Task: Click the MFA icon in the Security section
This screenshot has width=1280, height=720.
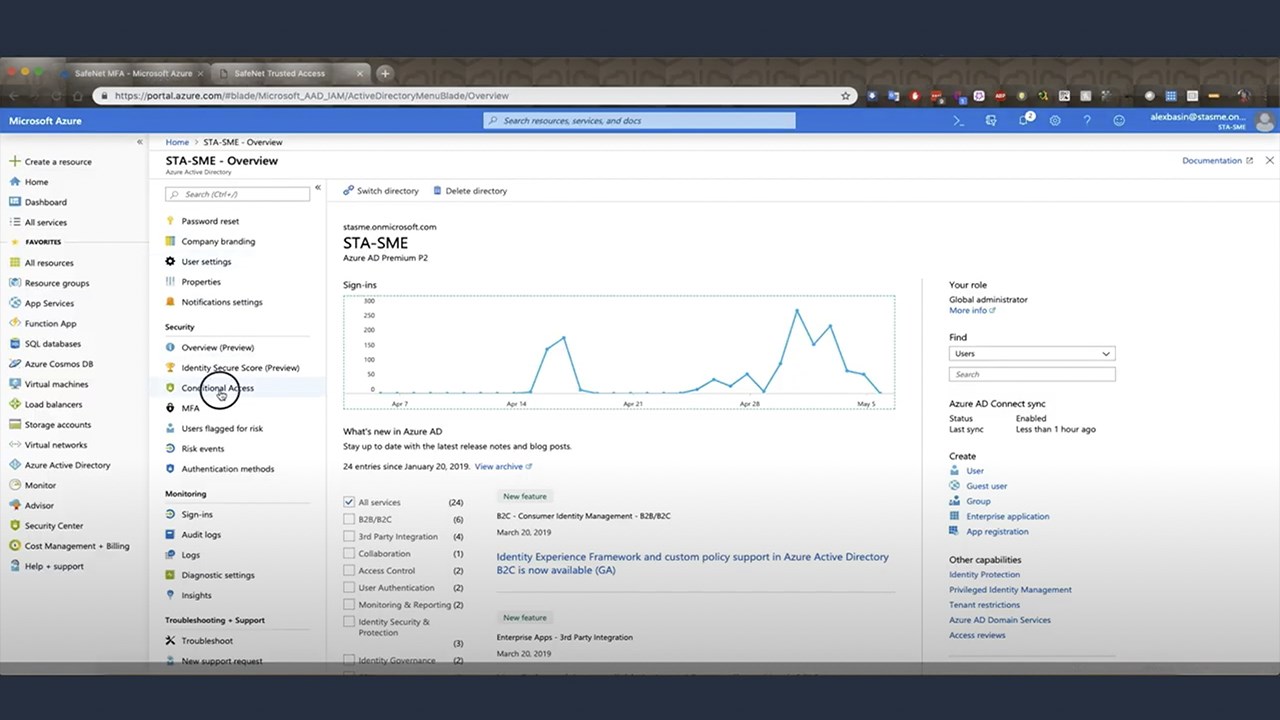Action: click(x=170, y=408)
